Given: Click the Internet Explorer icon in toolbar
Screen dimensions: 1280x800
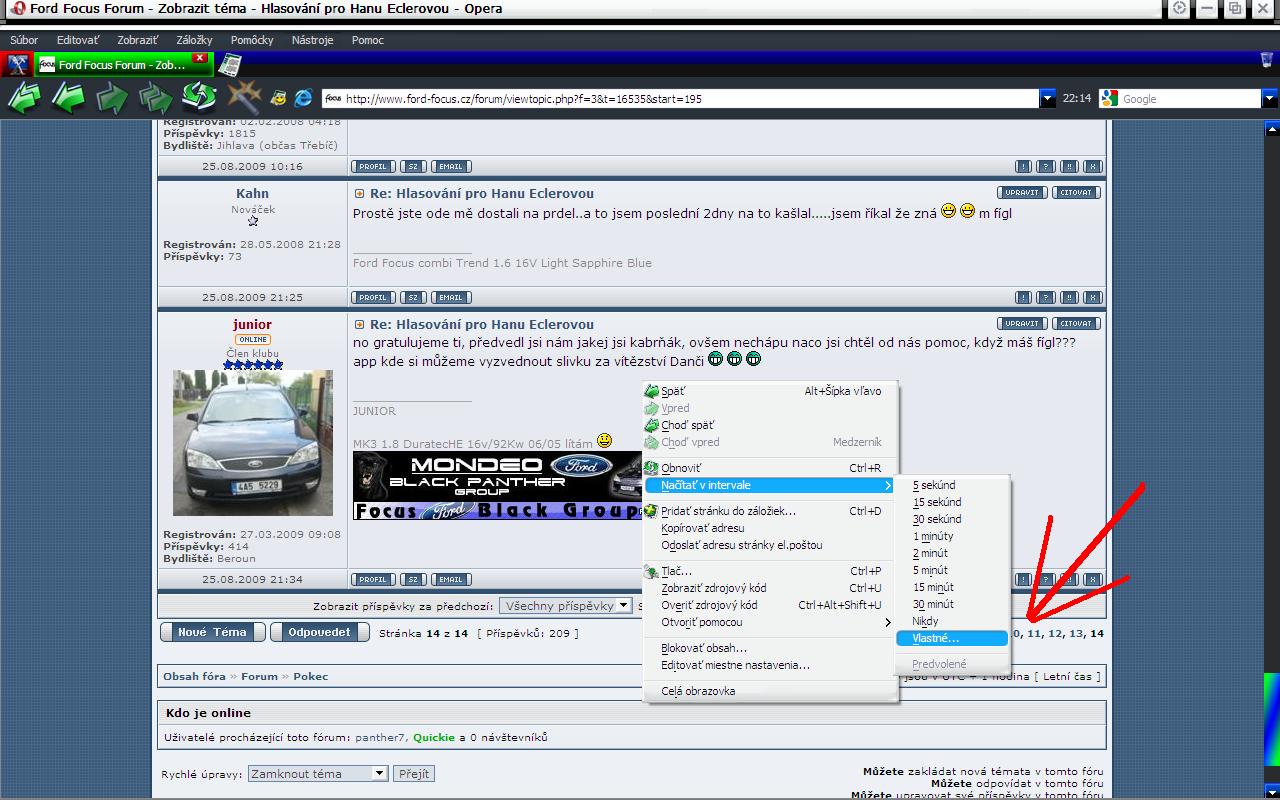Looking at the screenshot, I should [x=303, y=98].
